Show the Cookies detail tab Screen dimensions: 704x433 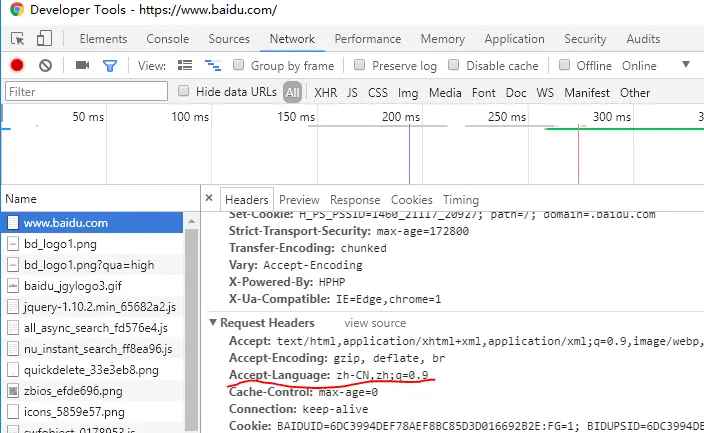point(412,200)
